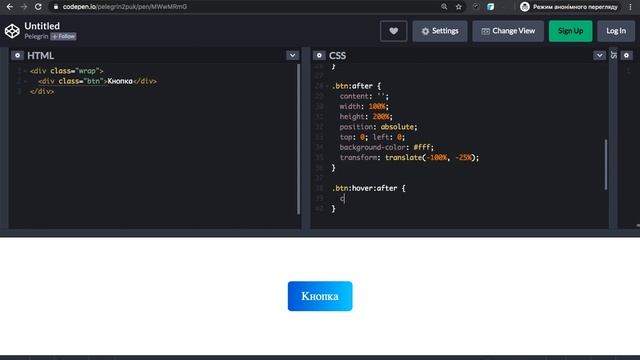Bookmark this page with the star icon
The width and height of the screenshot is (640, 360).
tap(459, 7)
